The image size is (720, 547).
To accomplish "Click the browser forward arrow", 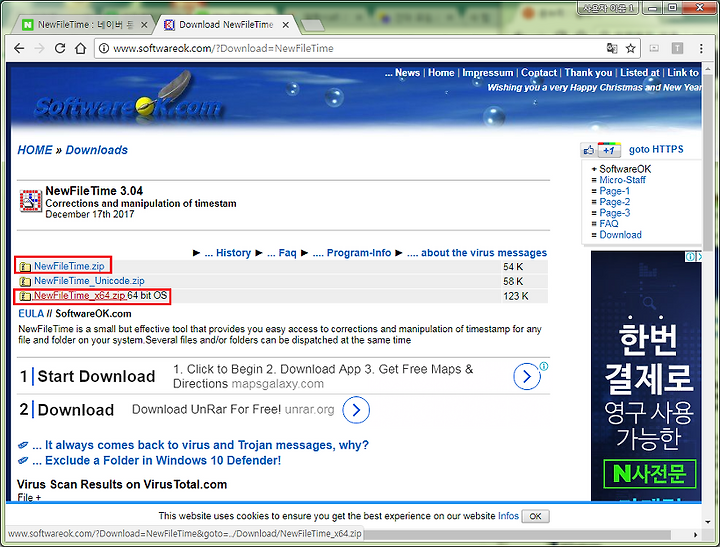I will tap(39, 48).
